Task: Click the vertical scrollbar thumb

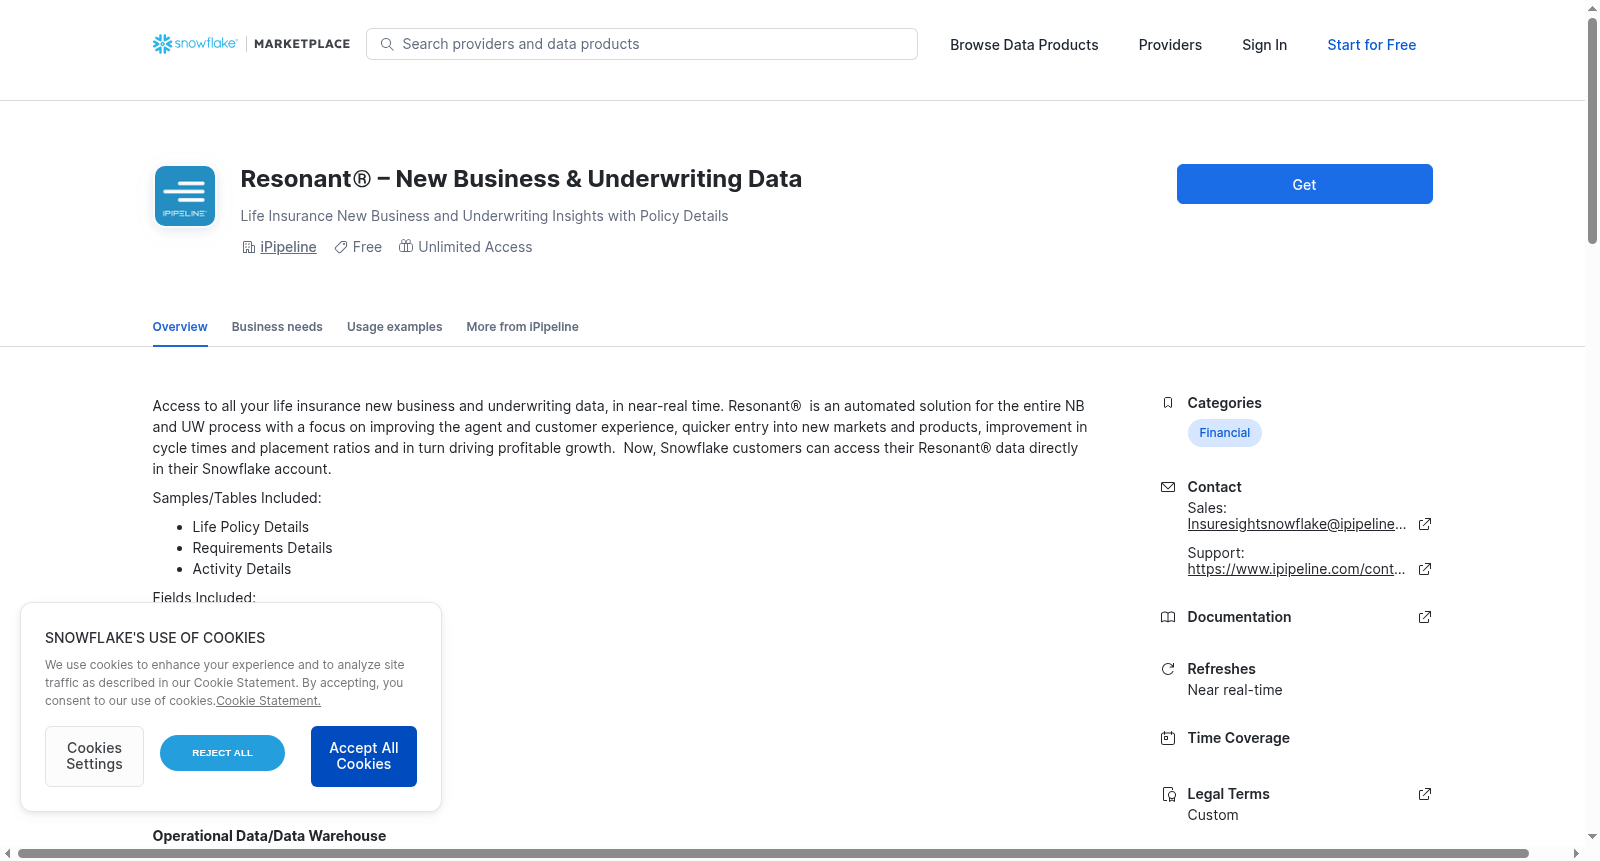Action: point(1592,130)
